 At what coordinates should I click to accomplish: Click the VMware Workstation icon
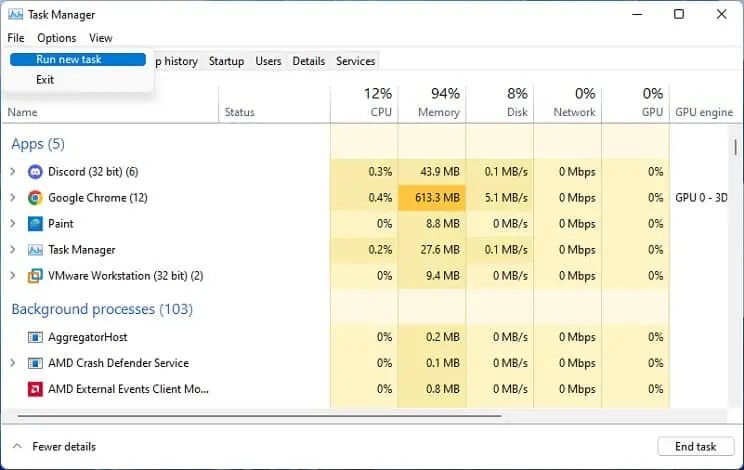35,276
